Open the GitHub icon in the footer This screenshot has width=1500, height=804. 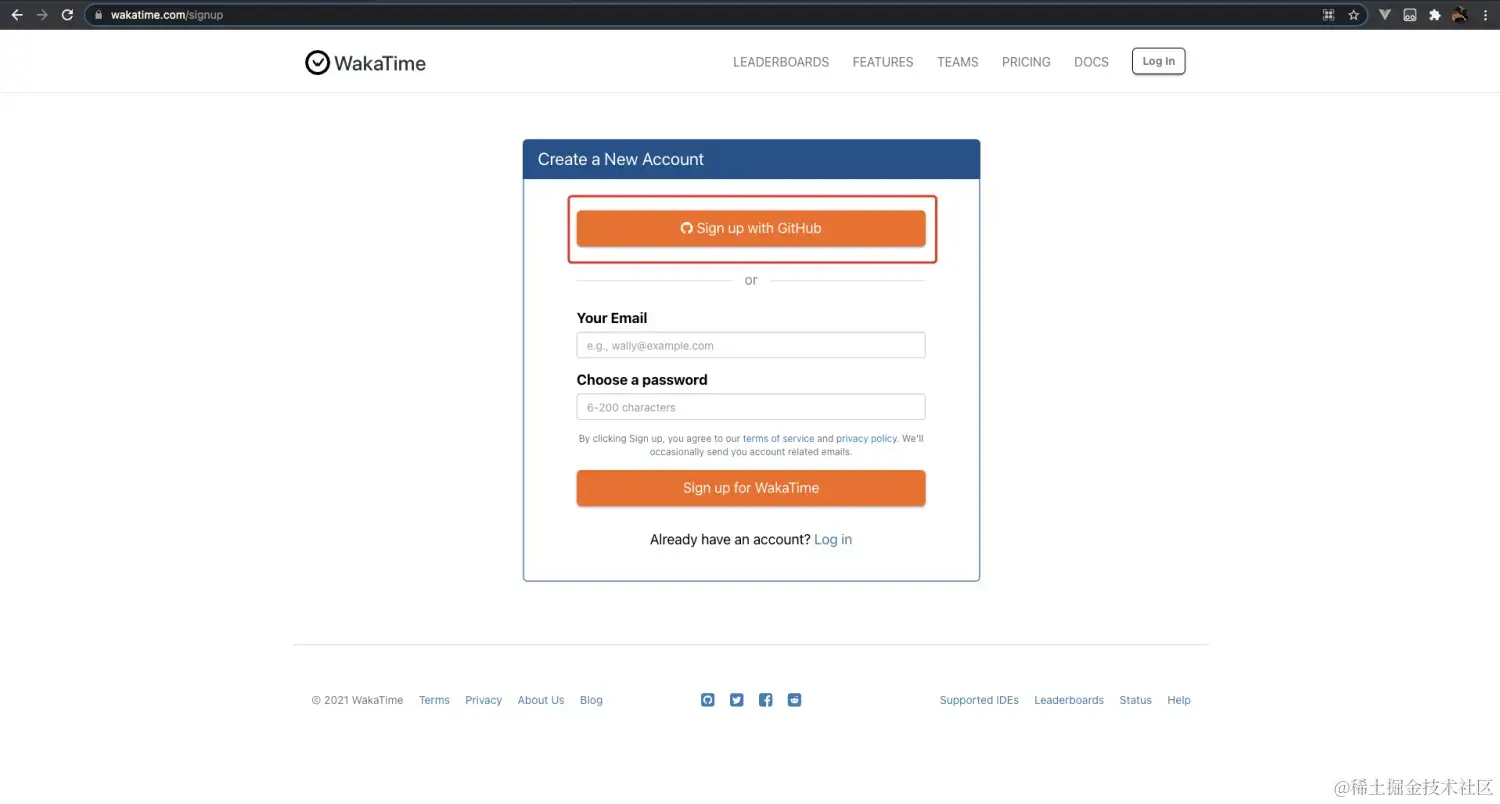(x=707, y=700)
